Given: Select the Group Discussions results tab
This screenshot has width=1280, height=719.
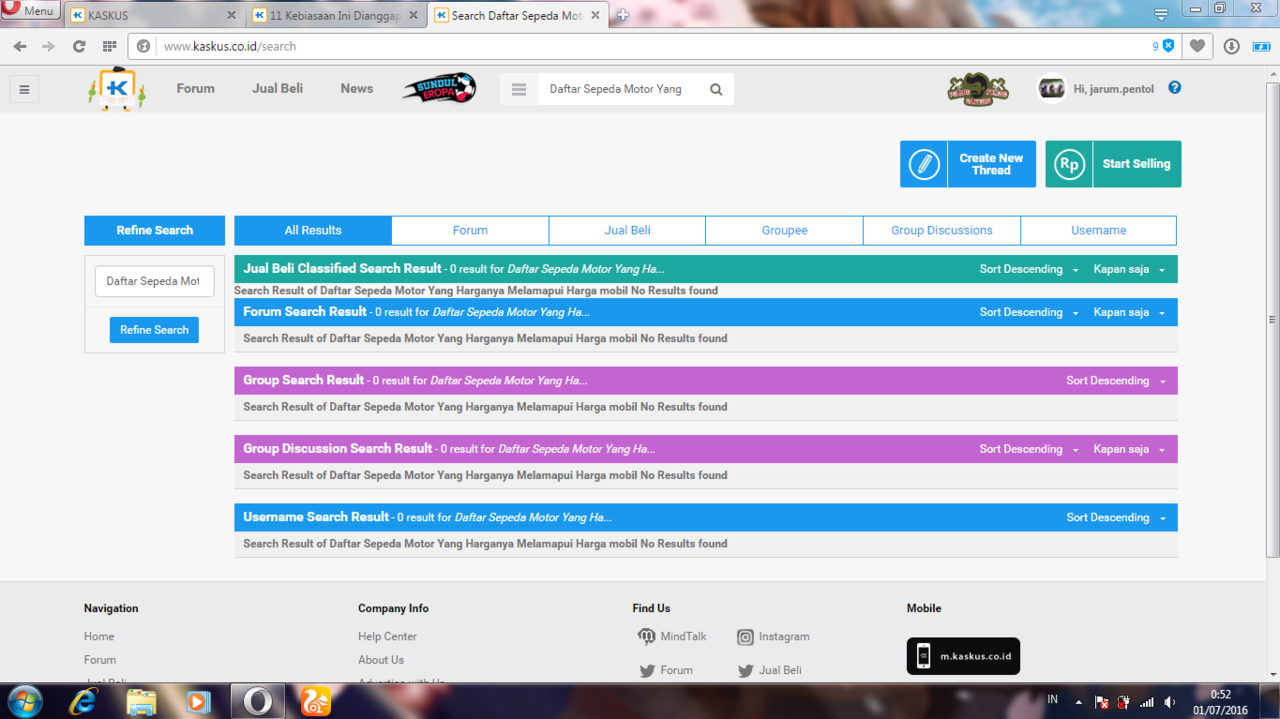Looking at the screenshot, I should [x=942, y=230].
